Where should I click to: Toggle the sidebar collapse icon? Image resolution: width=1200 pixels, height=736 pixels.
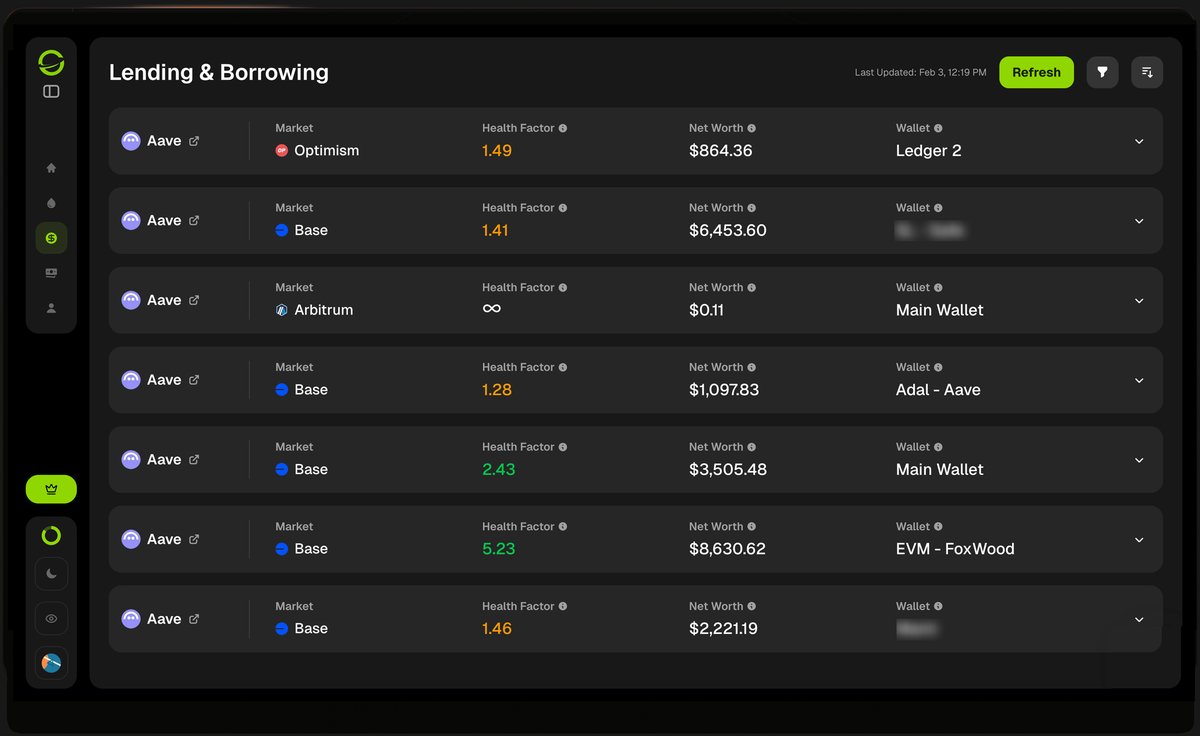coord(51,91)
